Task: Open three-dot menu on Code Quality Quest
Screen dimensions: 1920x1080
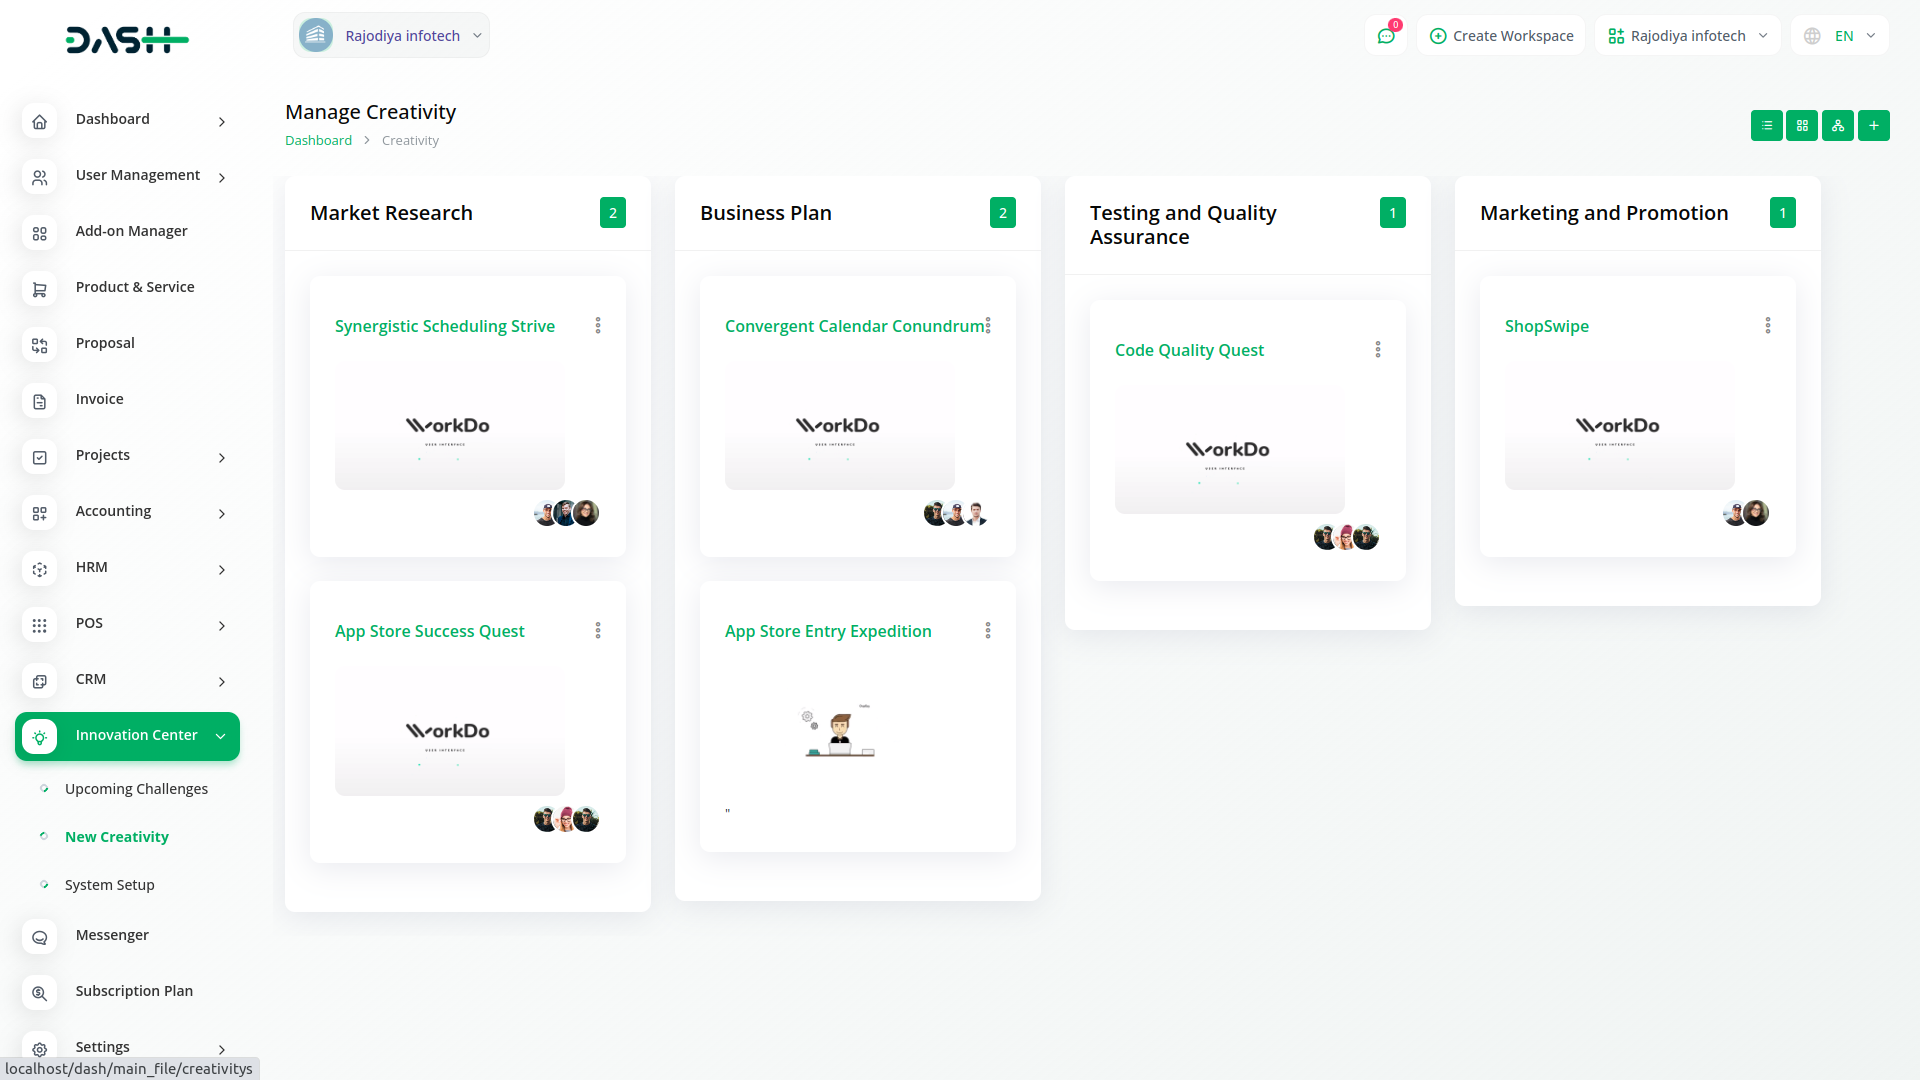Action: [1378, 350]
